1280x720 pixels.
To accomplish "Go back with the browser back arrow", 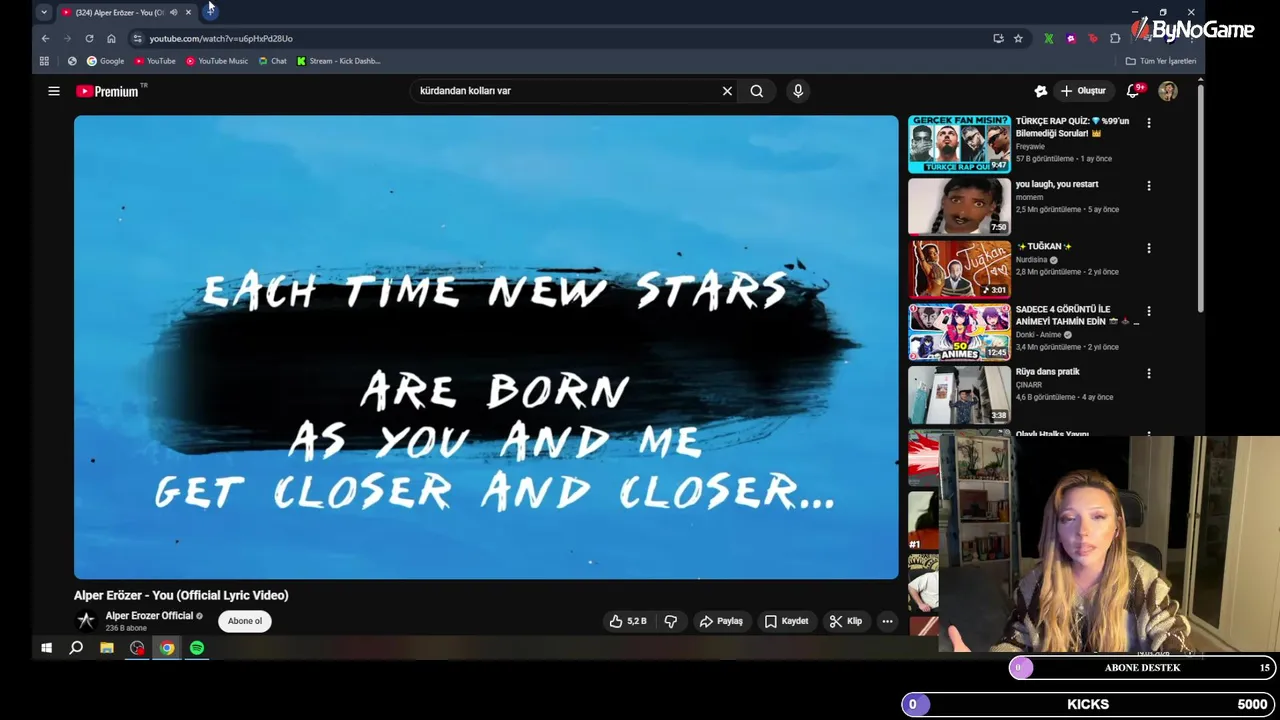I will click(45, 38).
